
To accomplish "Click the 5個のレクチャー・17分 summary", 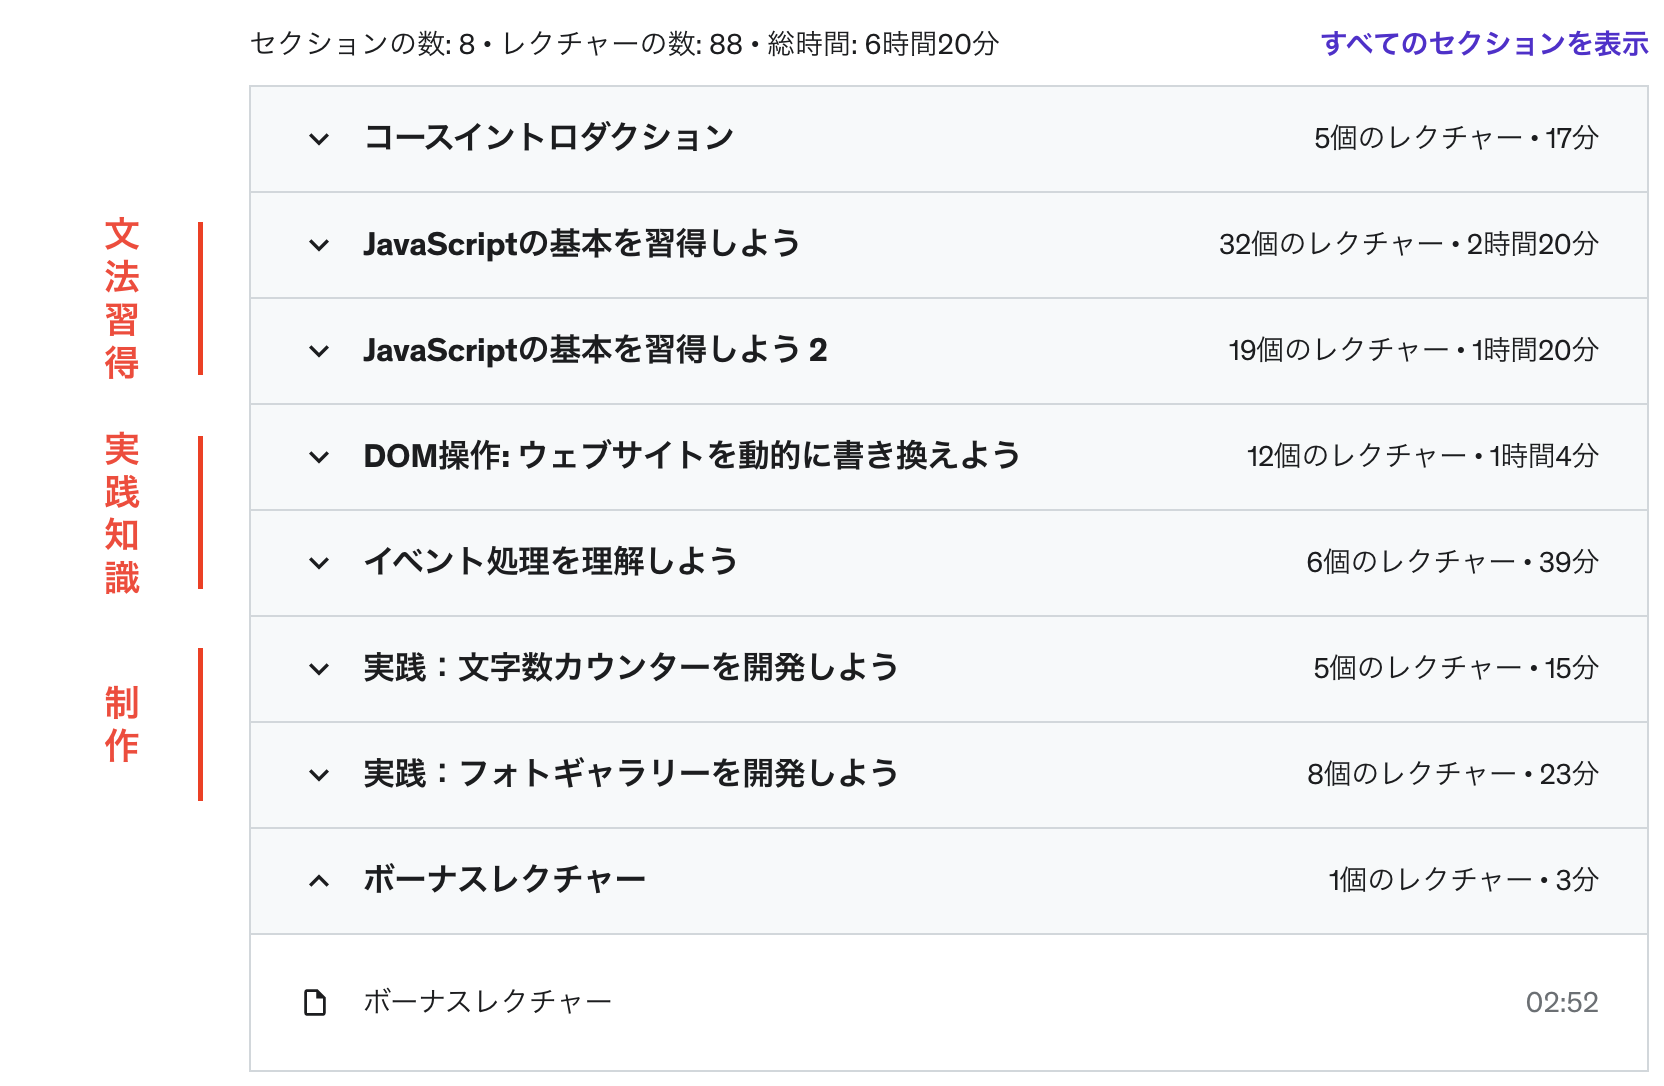I will coord(1456,138).
